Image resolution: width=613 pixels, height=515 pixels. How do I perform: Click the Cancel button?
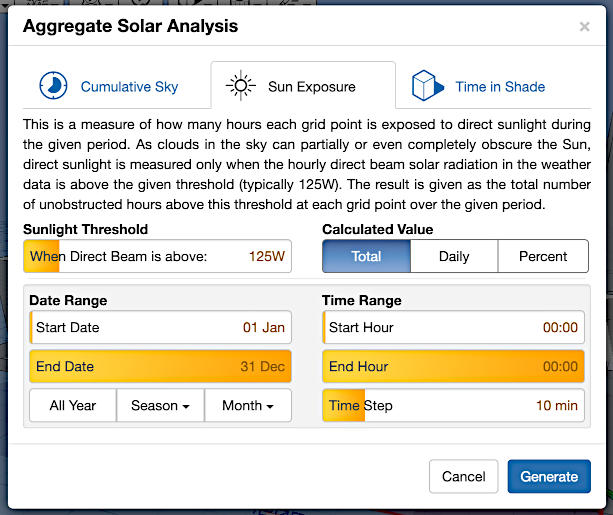click(463, 476)
